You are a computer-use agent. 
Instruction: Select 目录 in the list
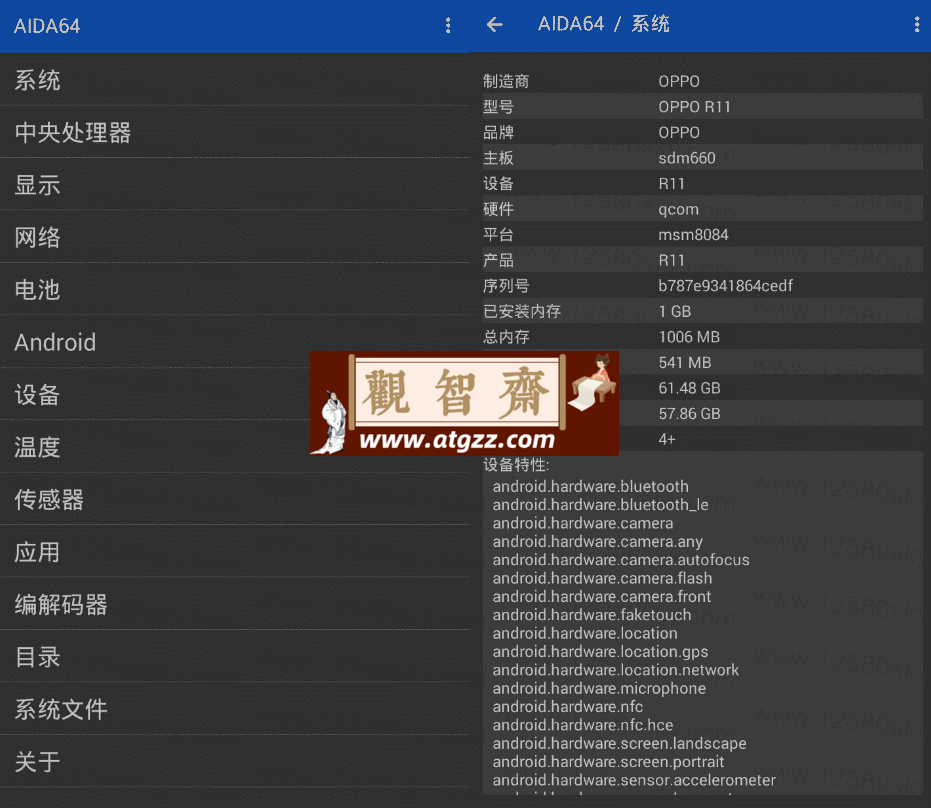pos(235,657)
